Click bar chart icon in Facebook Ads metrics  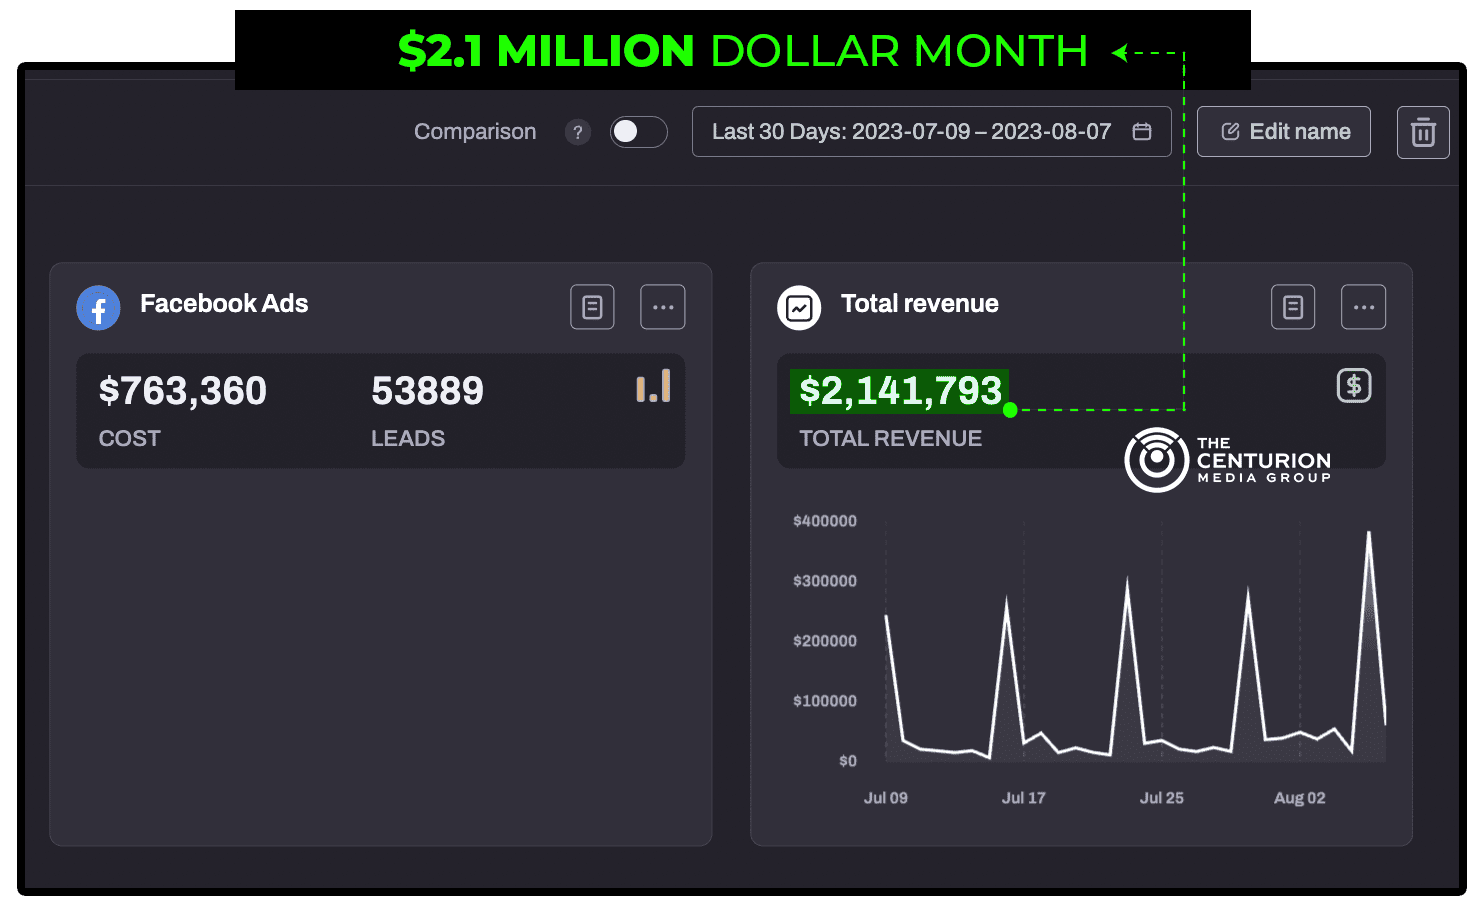pos(653,387)
